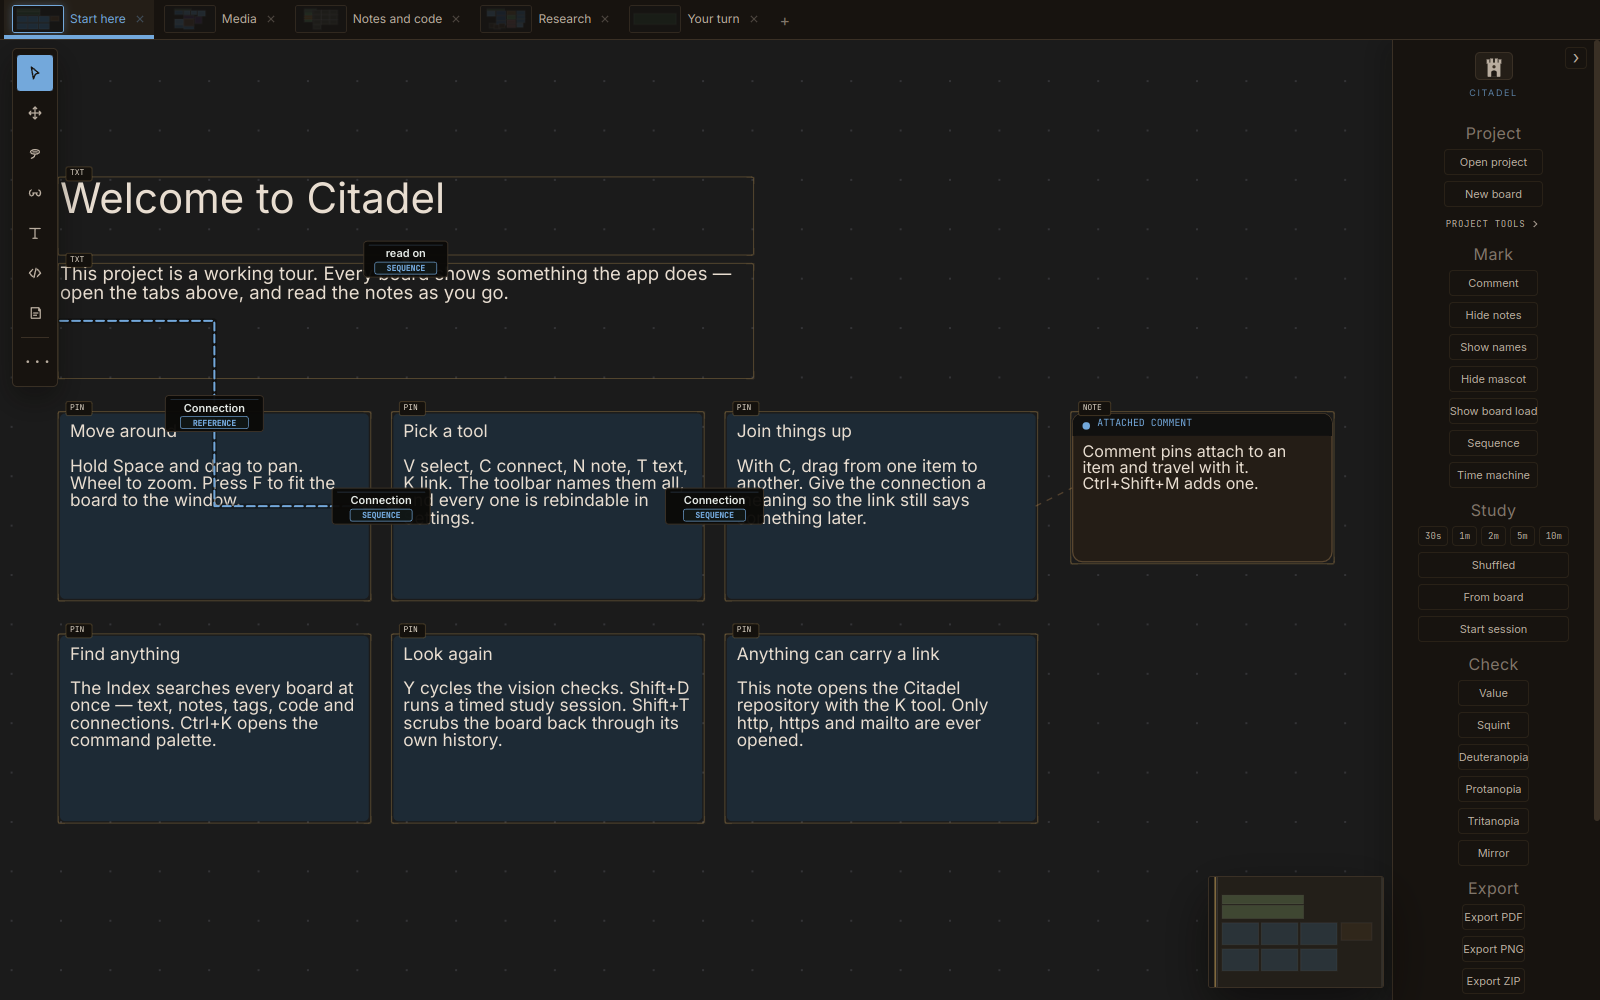Select the note tool icon
This screenshot has width=1600, height=1000.
[x=35, y=313]
